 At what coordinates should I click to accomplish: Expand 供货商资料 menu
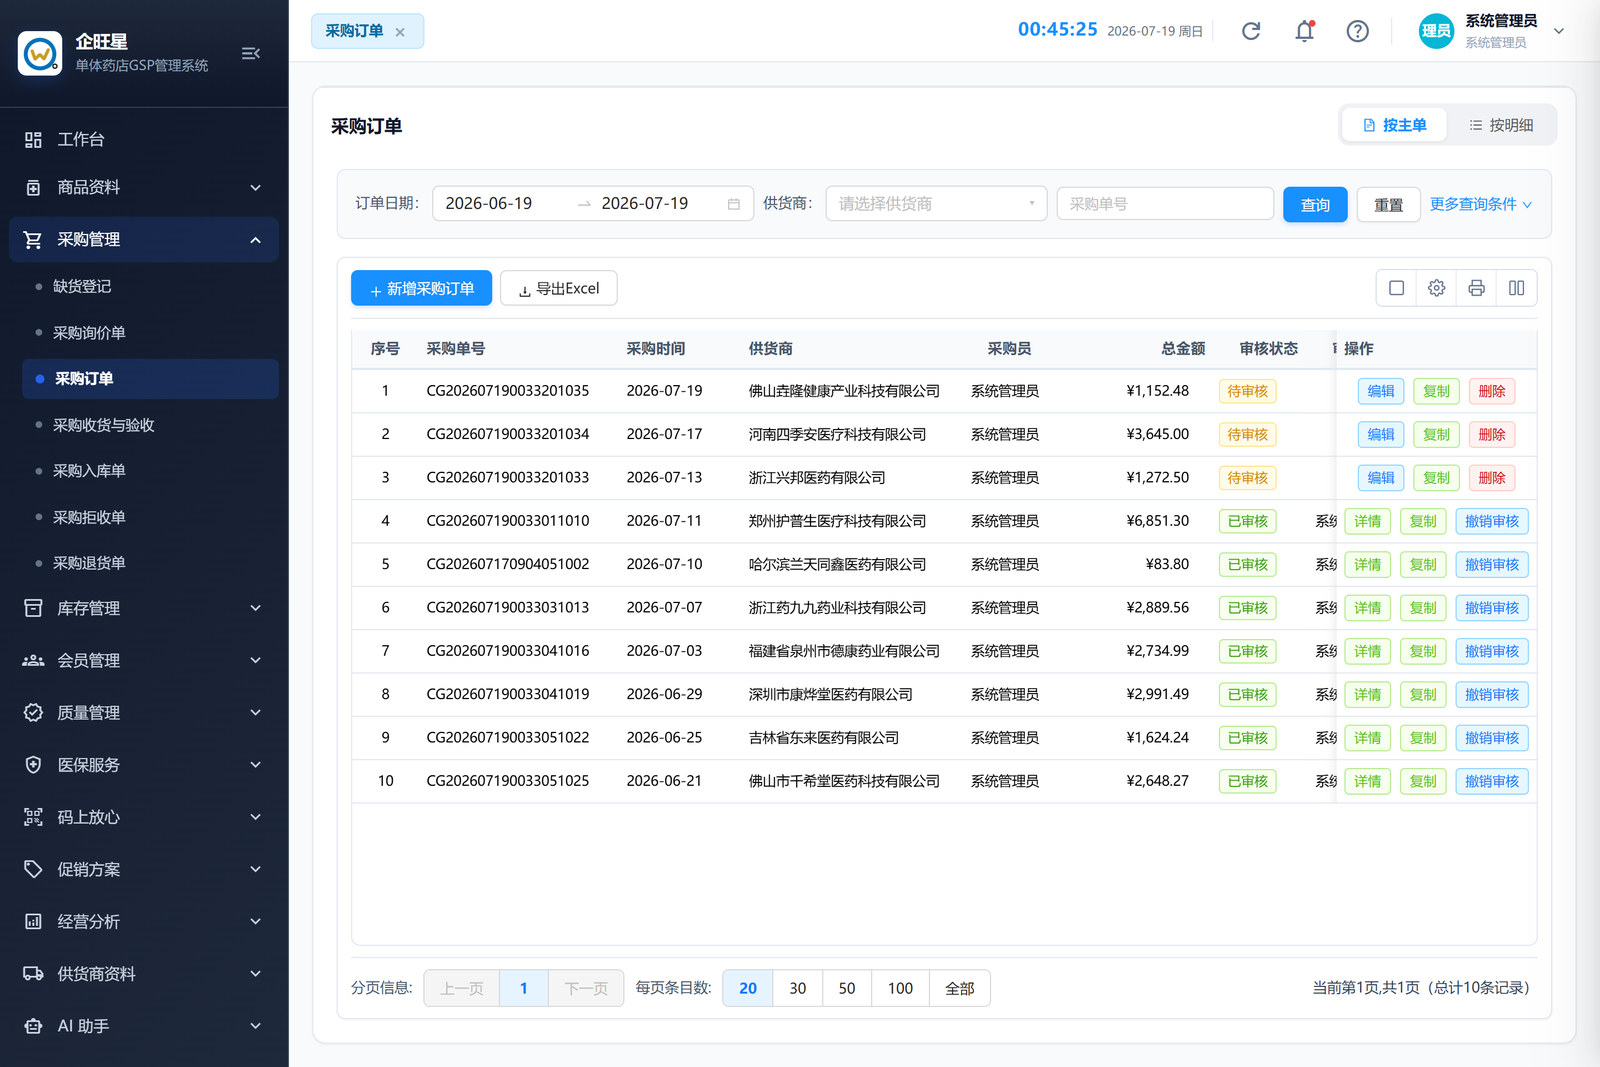pos(144,973)
